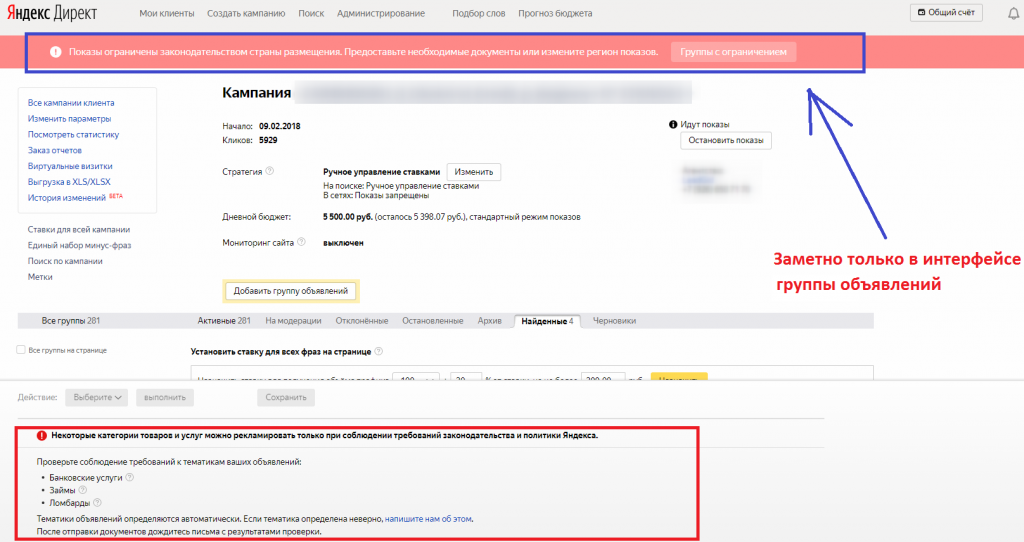Open the Выгрузка в XLS/XLSX link

click(69, 182)
